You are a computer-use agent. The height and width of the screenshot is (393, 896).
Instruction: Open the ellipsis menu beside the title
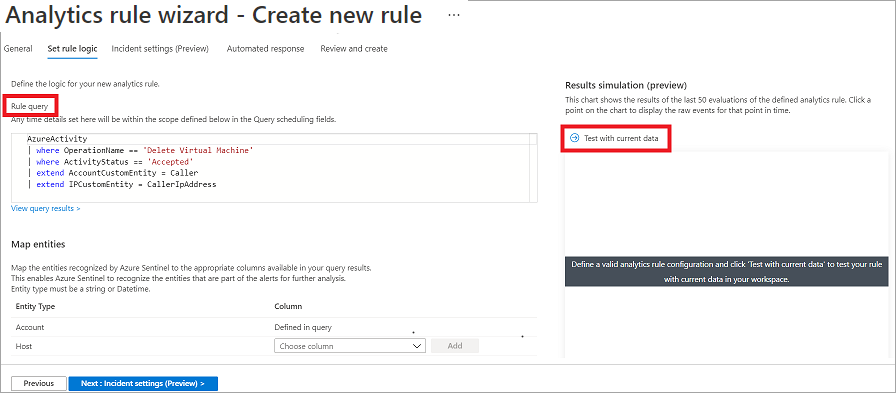pyautogui.click(x=454, y=16)
